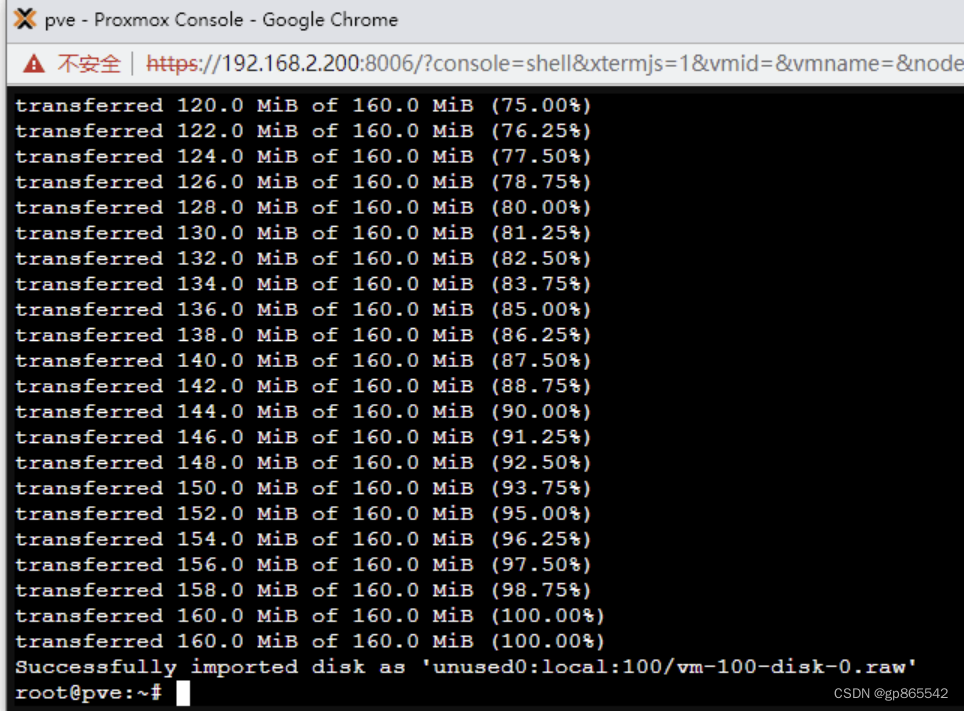The width and height of the screenshot is (964, 711).
Task: Click the line showing (76.25%)
Action: [x=303, y=131]
